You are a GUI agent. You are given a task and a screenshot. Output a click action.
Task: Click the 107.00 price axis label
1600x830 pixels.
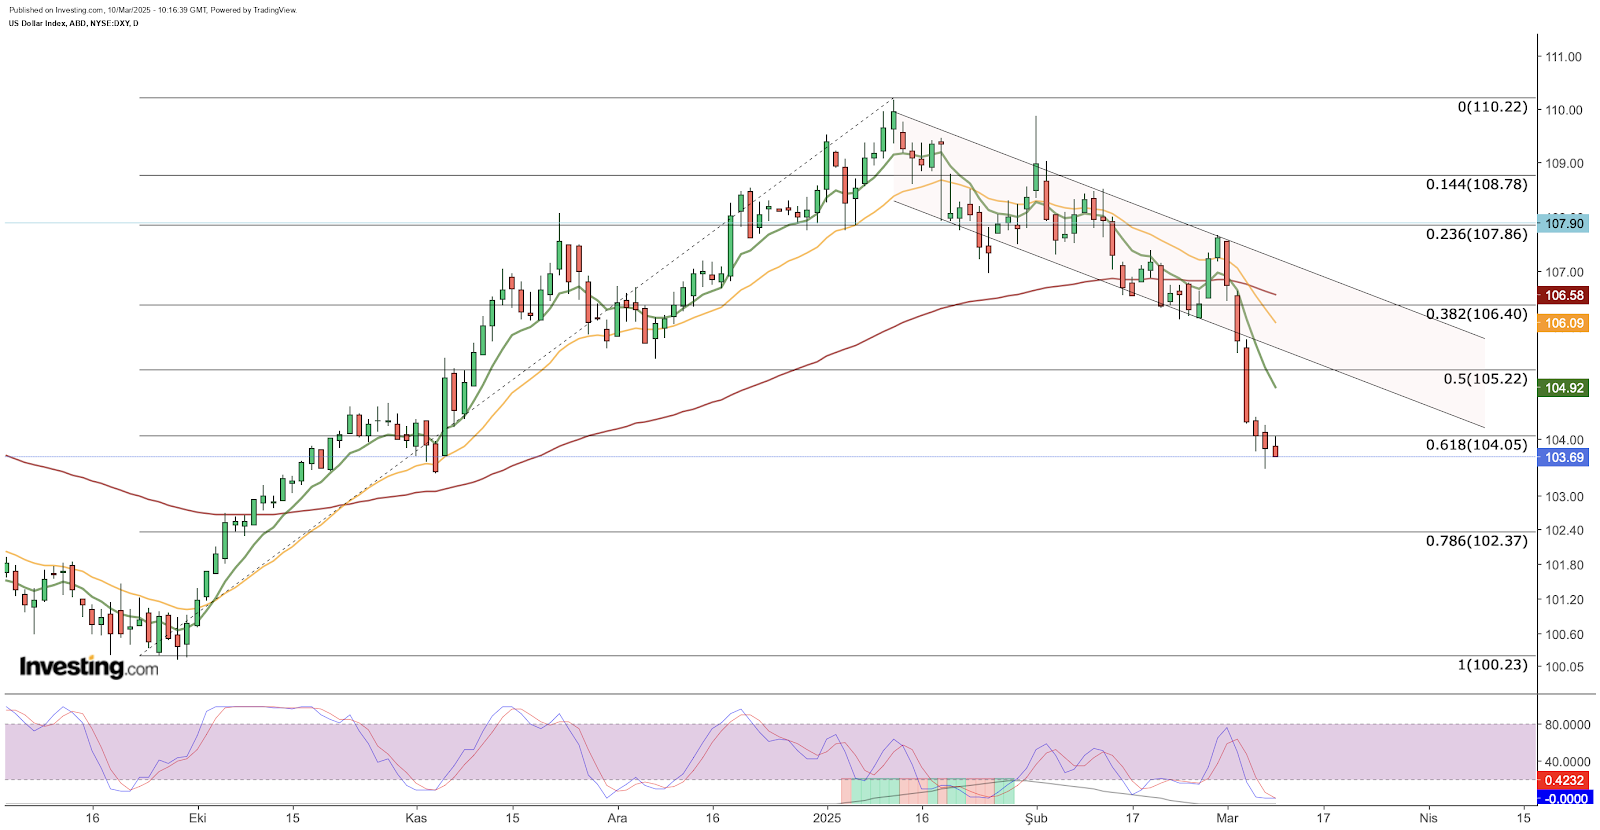(x=1564, y=272)
